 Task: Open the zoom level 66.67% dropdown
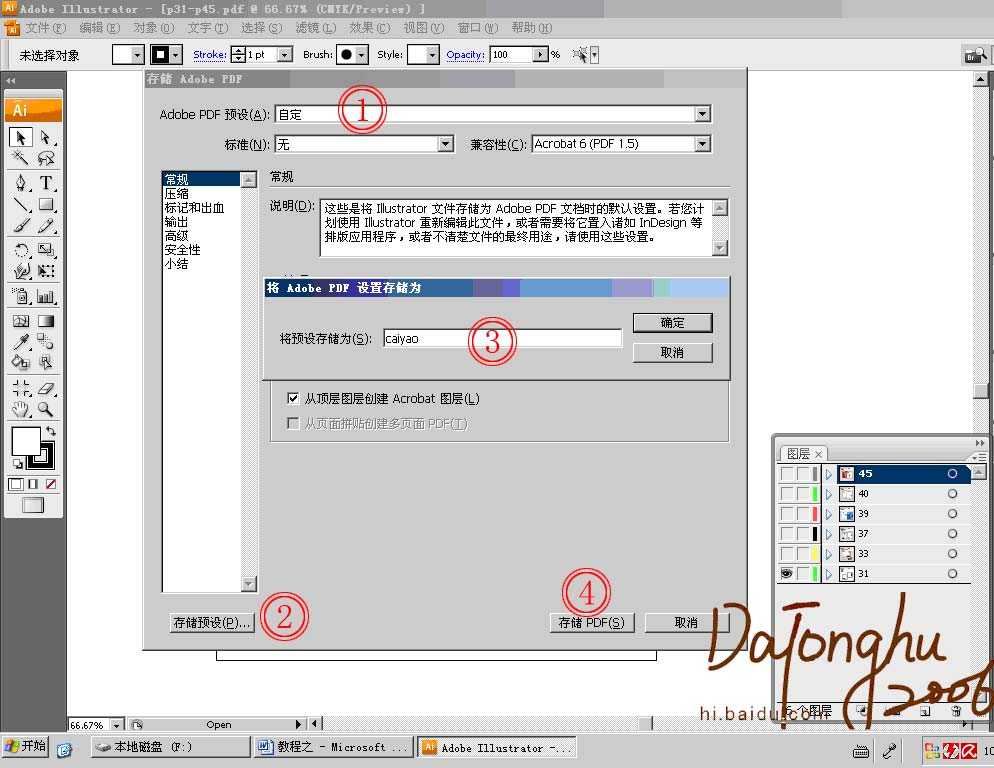coord(117,724)
